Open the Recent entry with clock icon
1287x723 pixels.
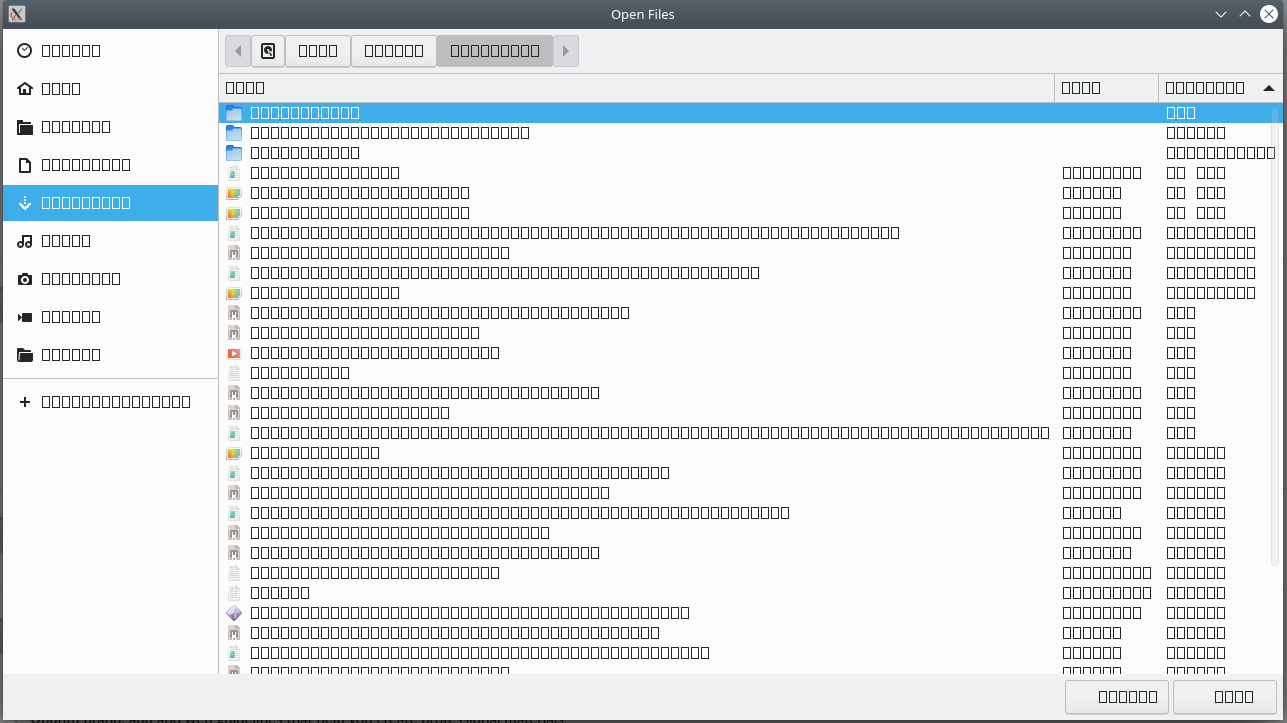click(110, 50)
